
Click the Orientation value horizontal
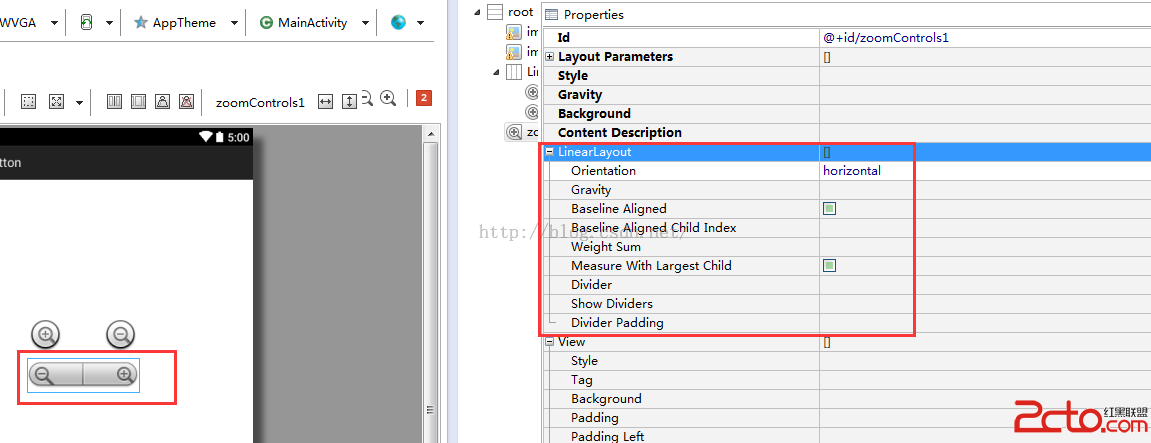pyautogui.click(x=852, y=171)
